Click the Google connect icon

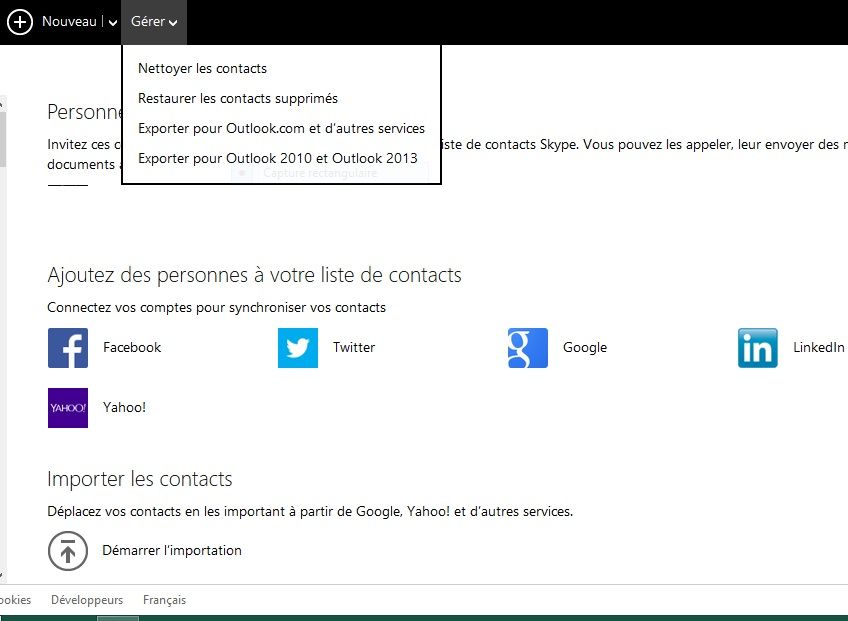527,347
